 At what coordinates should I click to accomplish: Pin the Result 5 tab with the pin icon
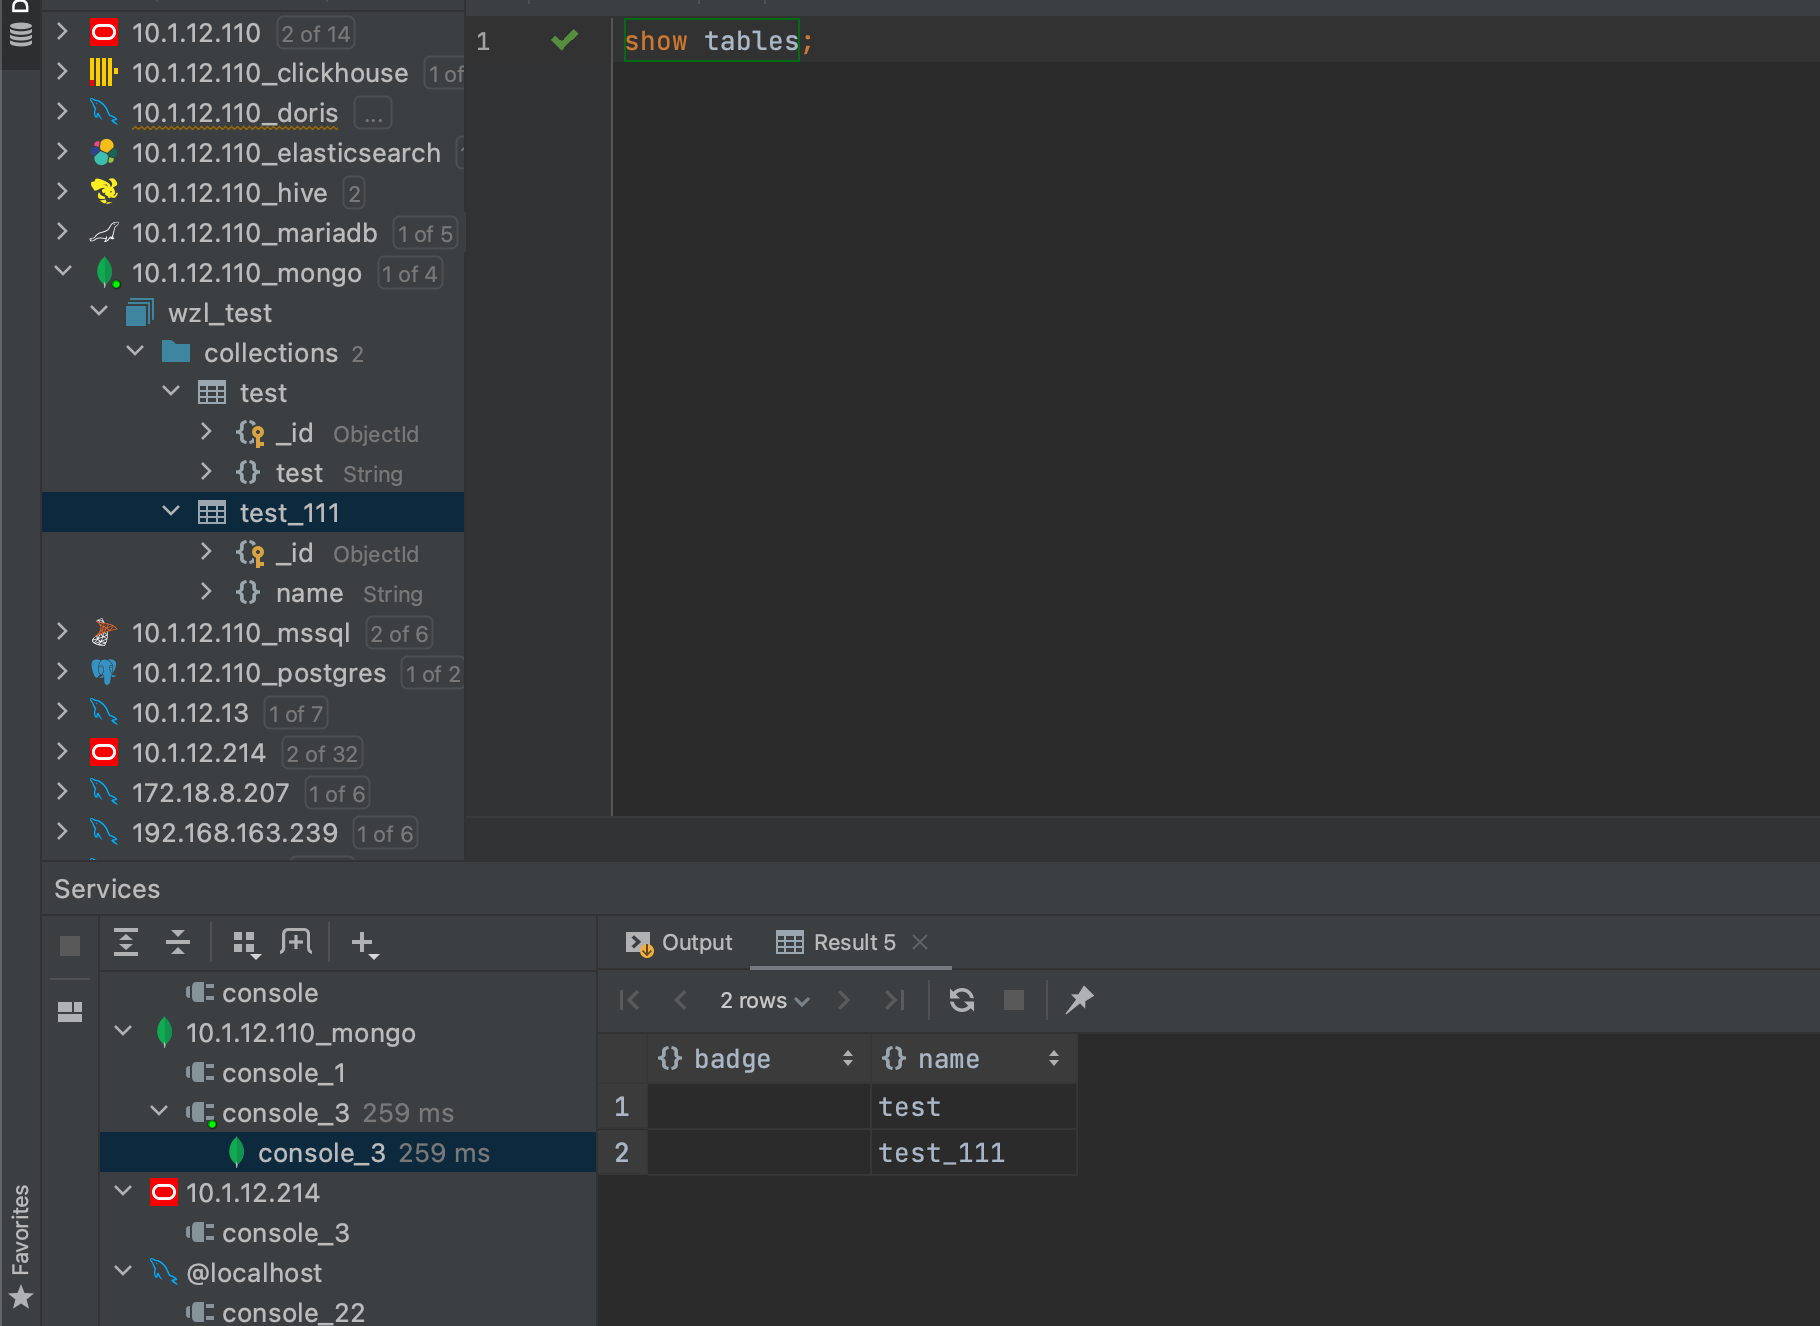pyautogui.click(x=1079, y=1000)
